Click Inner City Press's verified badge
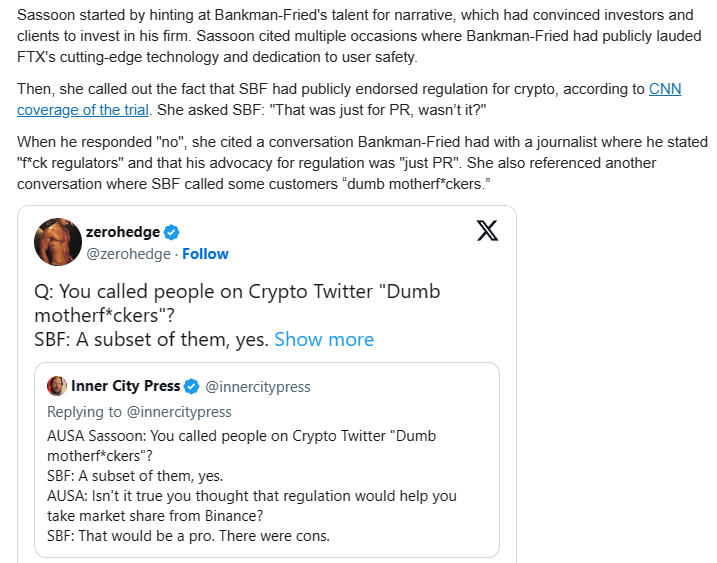717x563 pixels. [192, 386]
